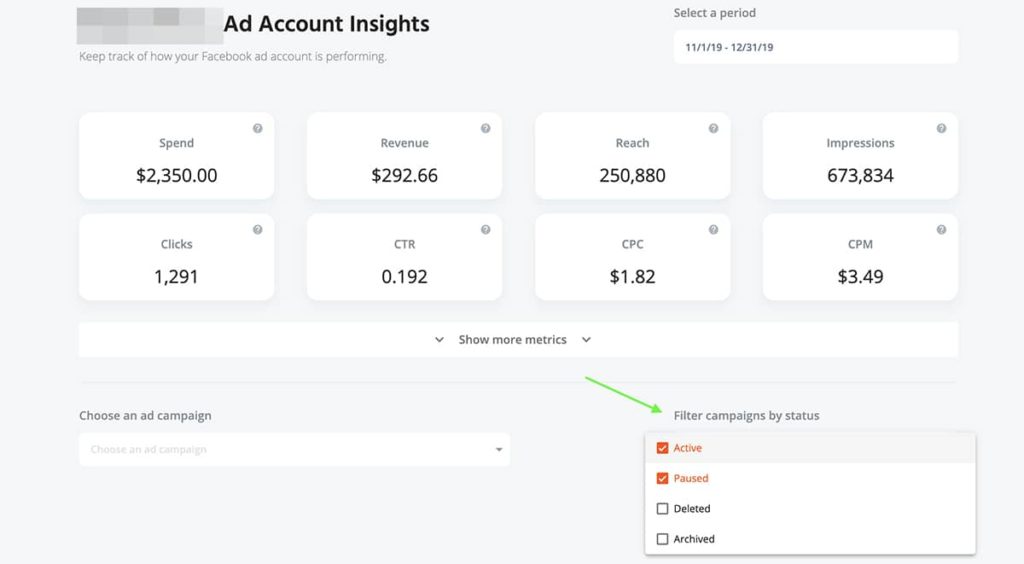Click the help icon on CPC card
Screen dimensions: 1024x564
tap(713, 229)
